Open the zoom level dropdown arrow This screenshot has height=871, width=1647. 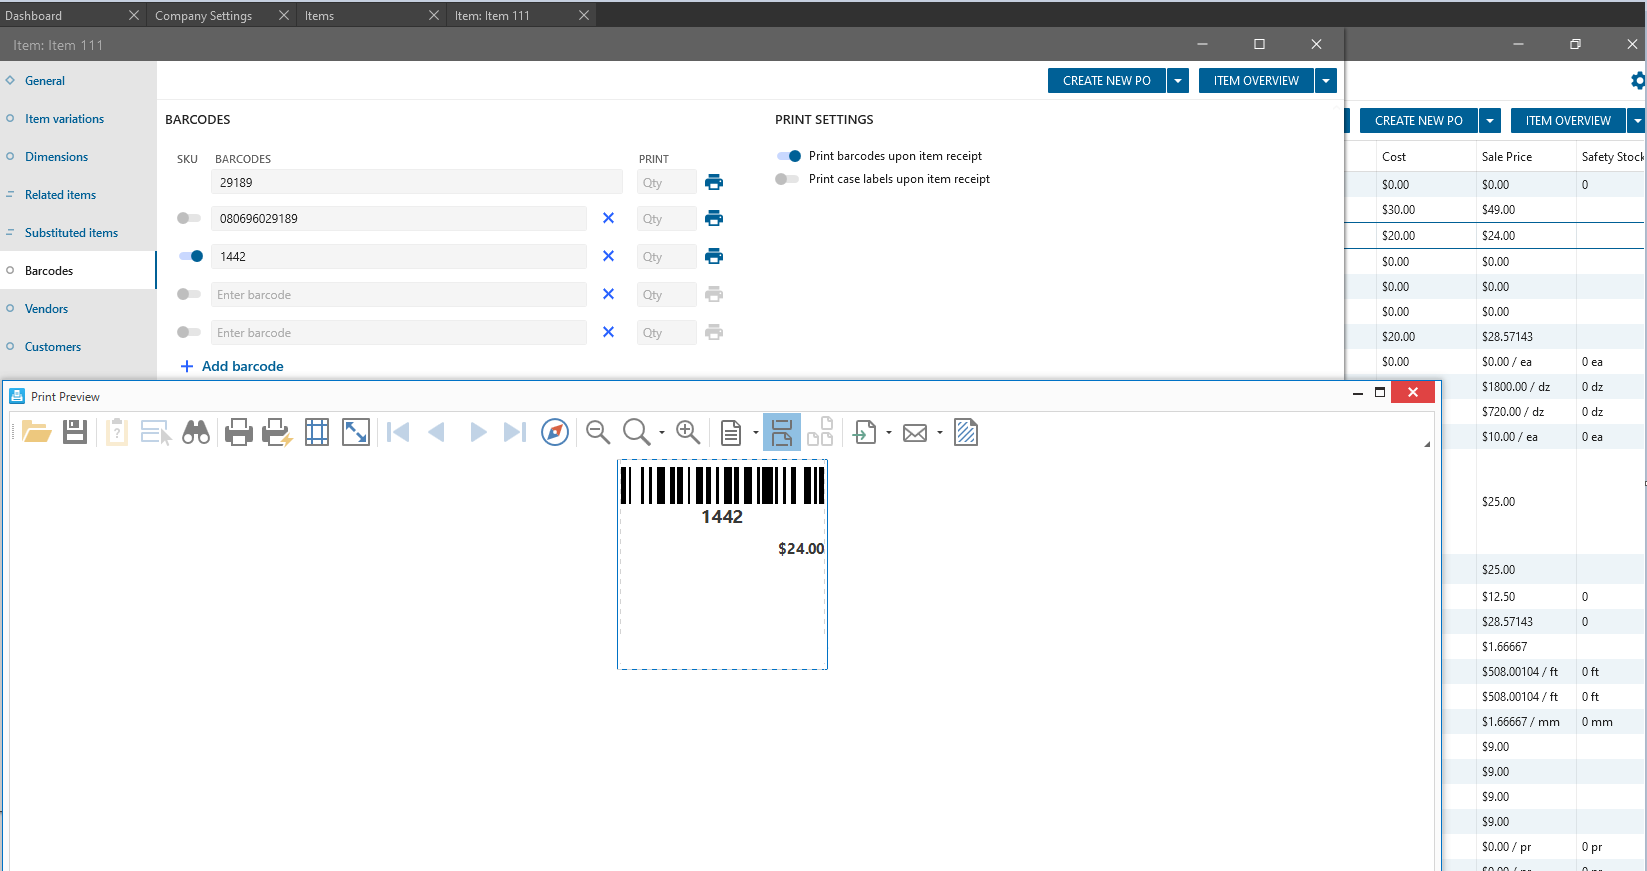pos(662,433)
